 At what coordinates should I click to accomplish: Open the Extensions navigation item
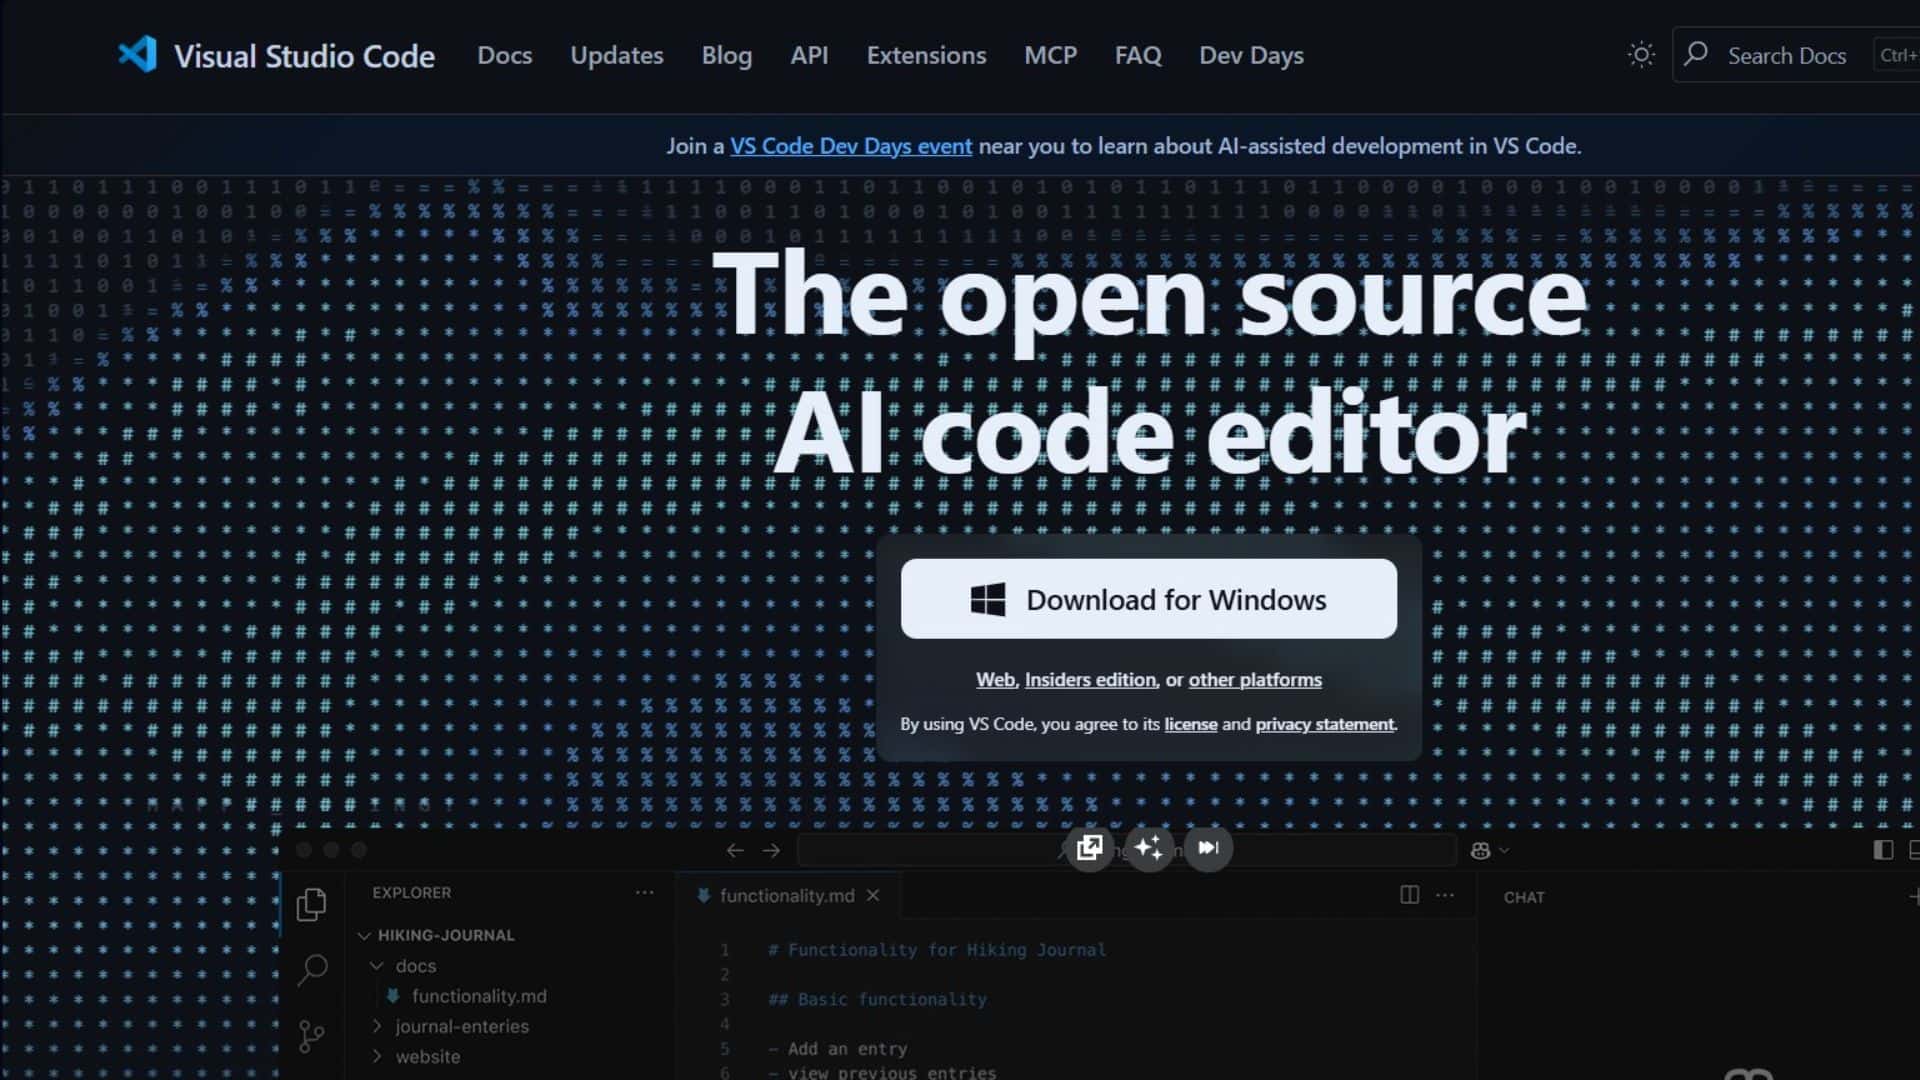(926, 55)
